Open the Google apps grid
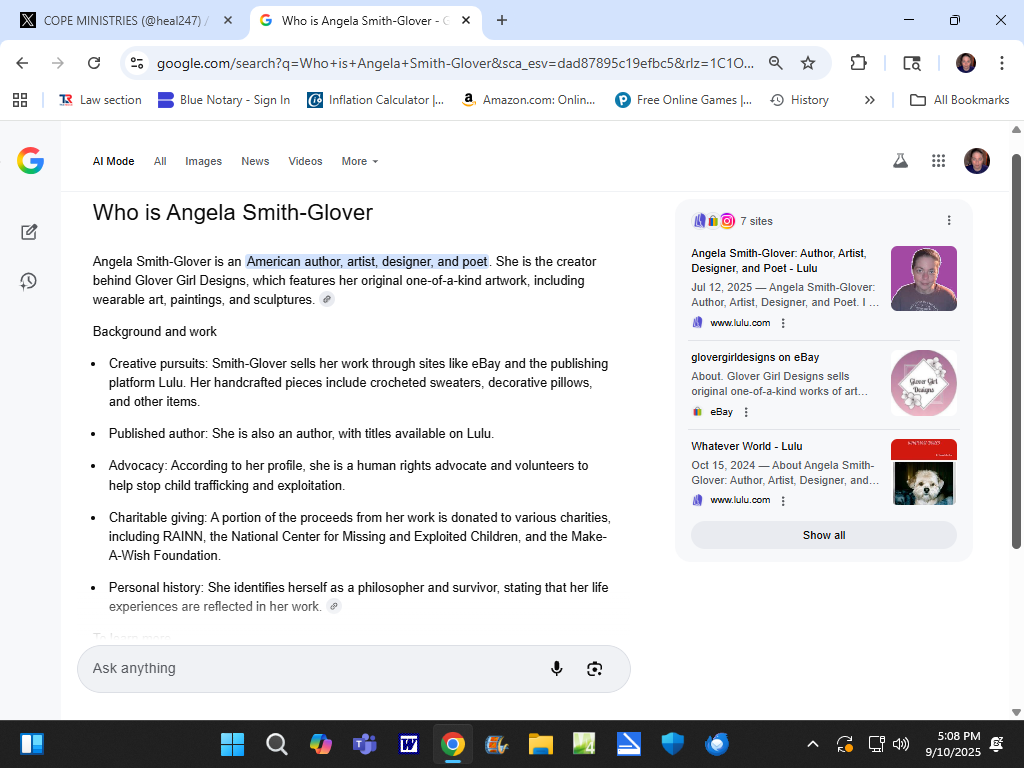 pyautogui.click(x=938, y=161)
